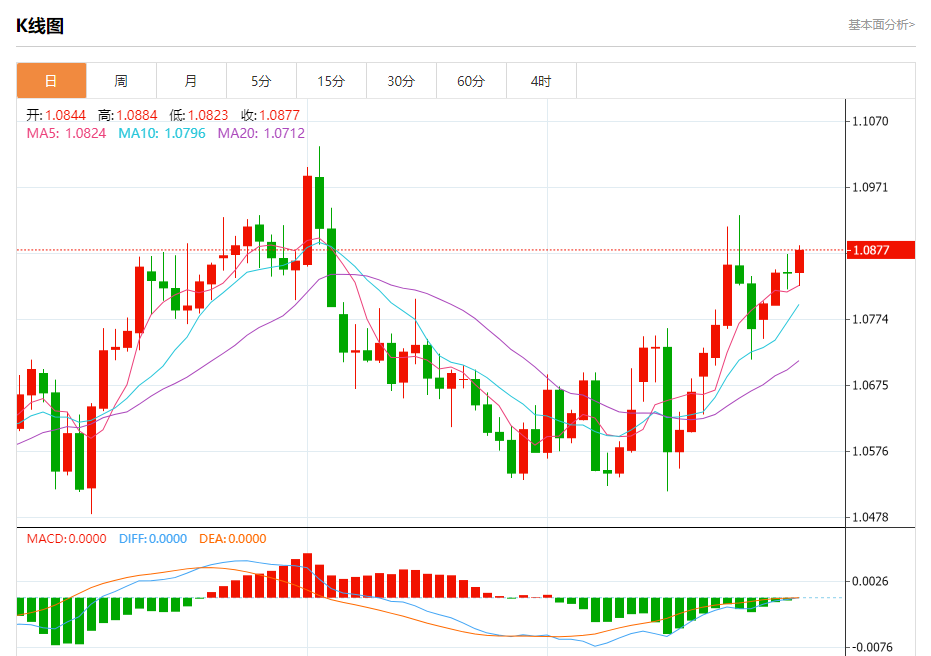931x656 pixels.
Task: Click the 1.0971 price axis label
Action: [870, 188]
